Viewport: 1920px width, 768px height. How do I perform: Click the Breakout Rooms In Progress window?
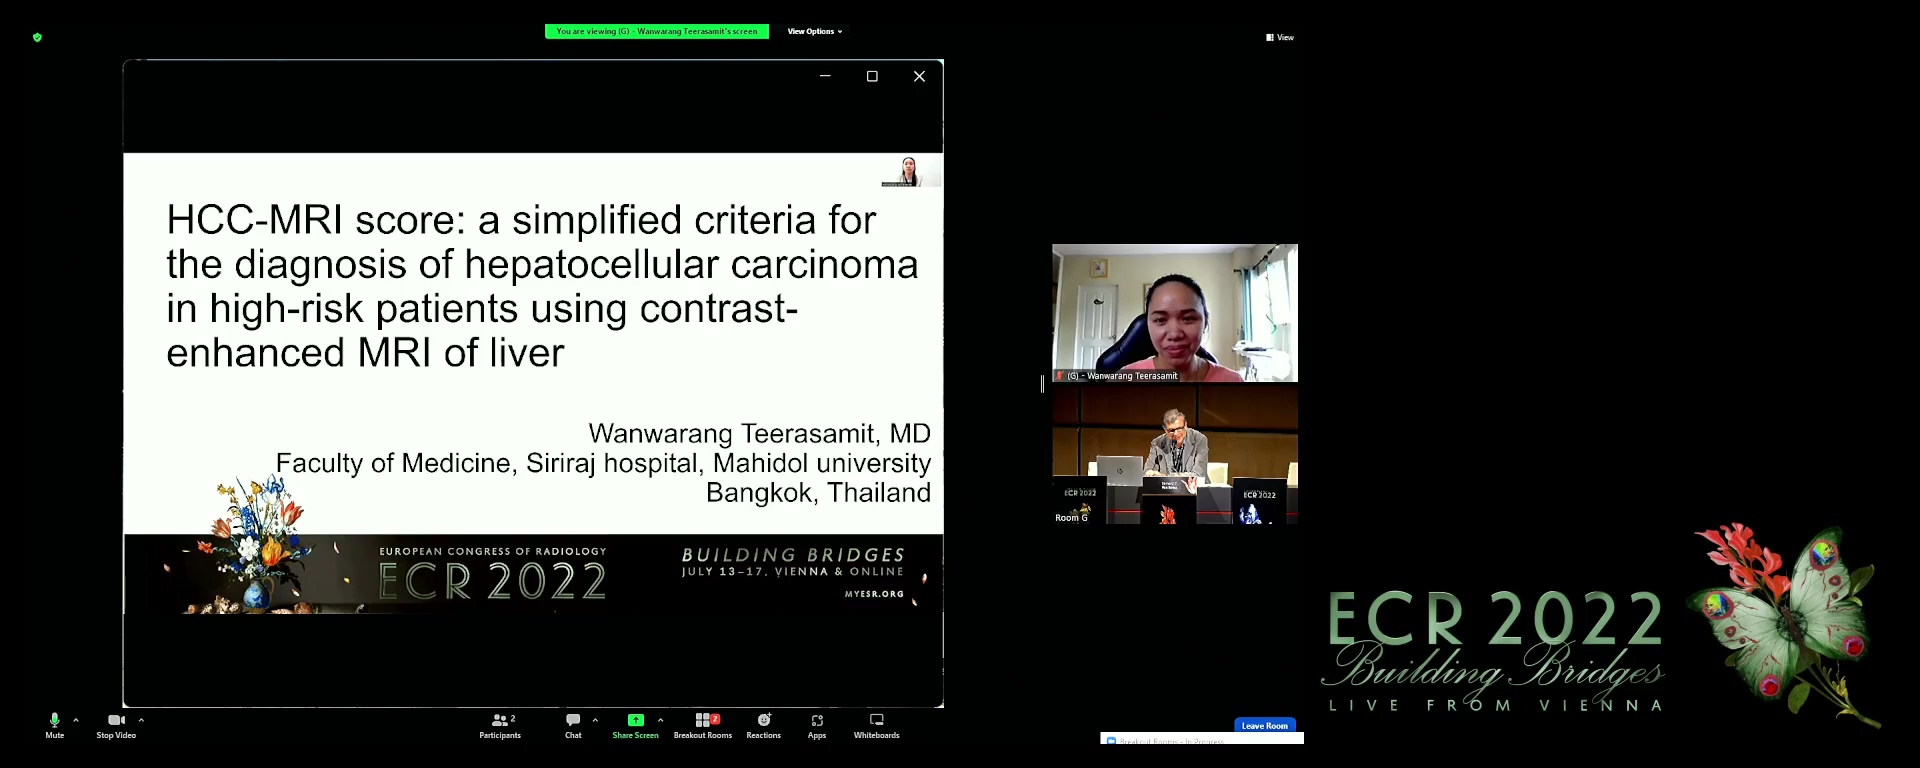coord(1202,738)
